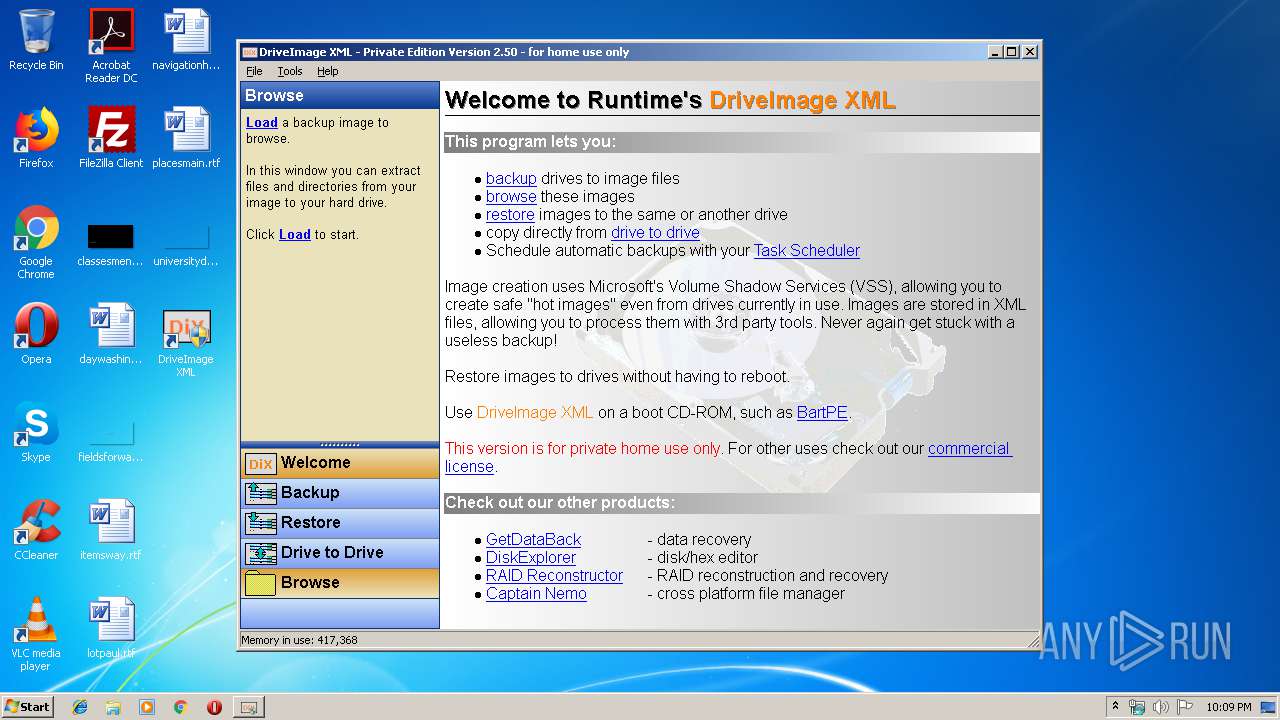Image resolution: width=1280 pixels, height=720 pixels.
Task: Select the Google Chrome desktop icon
Action: 36,243
